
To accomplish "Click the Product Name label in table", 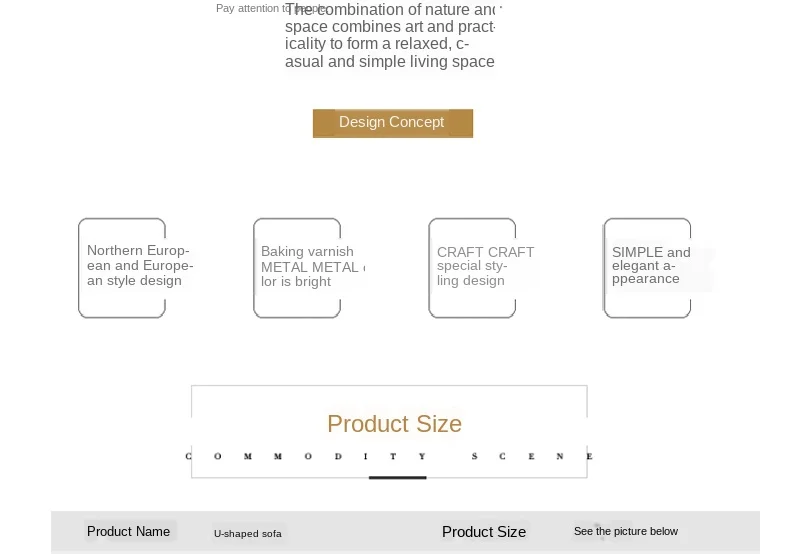I will [128, 531].
